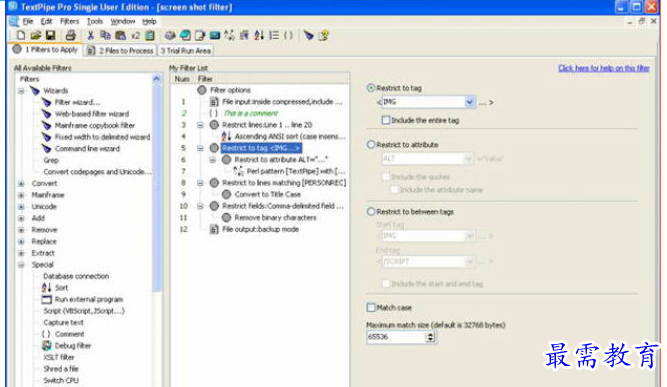Screen dimensions: 667x387
Task: Select the Restrict to tag radio button
Action: point(371,88)
